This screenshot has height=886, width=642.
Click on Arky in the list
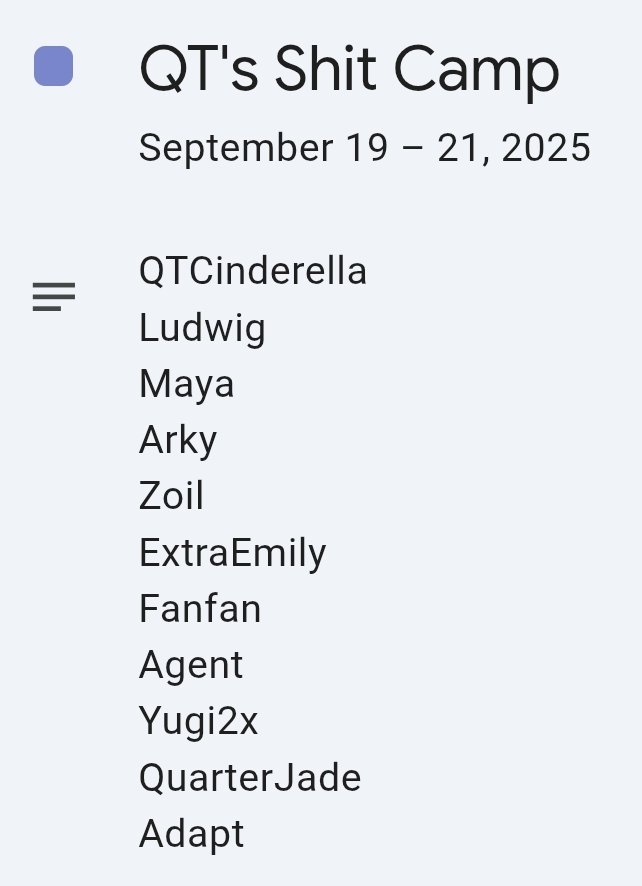click(x=177, y=440)
